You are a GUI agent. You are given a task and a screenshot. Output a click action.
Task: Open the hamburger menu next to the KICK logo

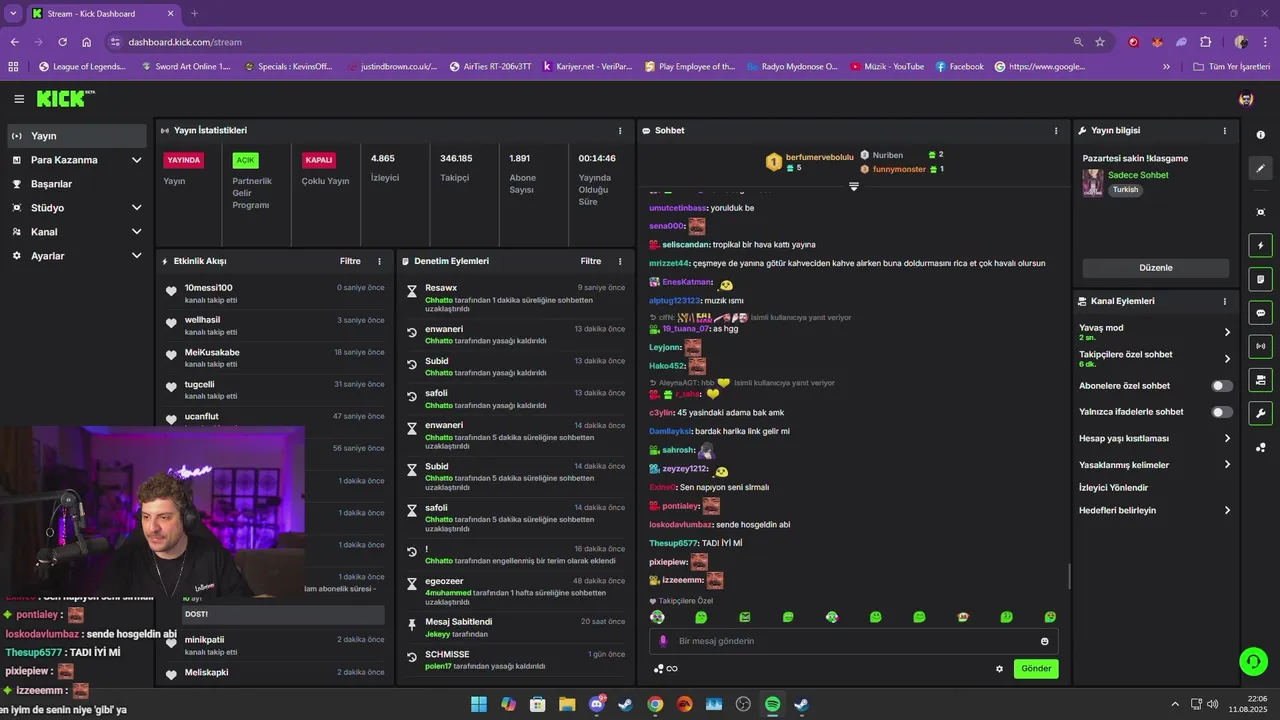coord(19,99)
